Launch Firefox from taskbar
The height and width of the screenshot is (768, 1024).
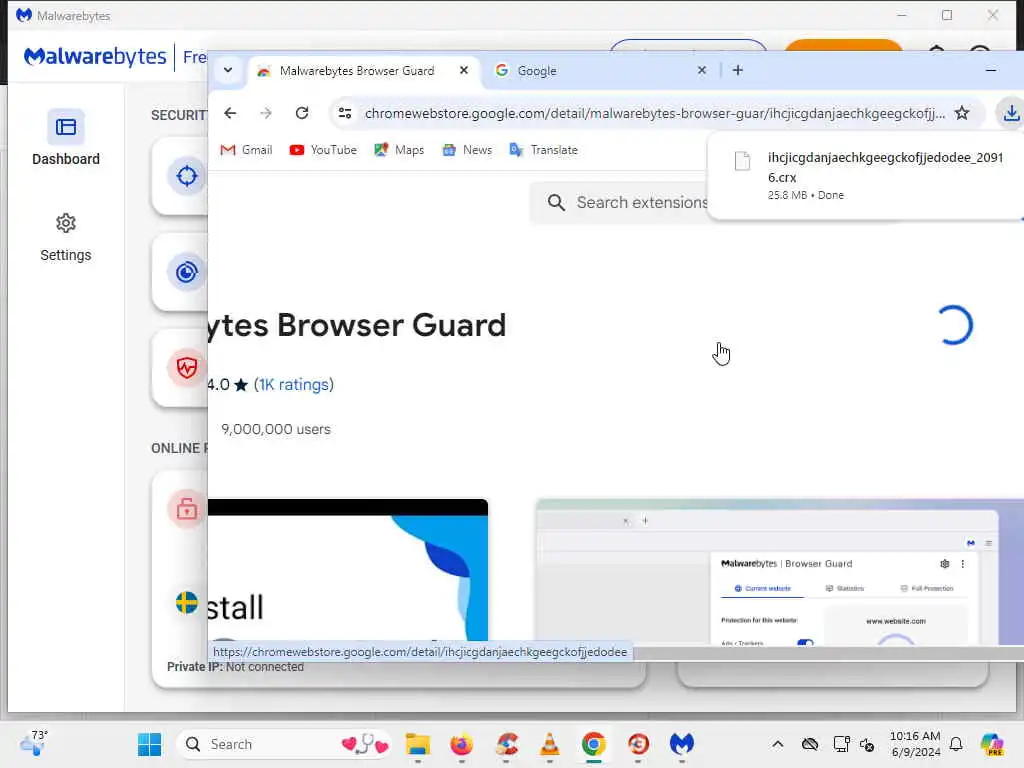pos(461,744)
